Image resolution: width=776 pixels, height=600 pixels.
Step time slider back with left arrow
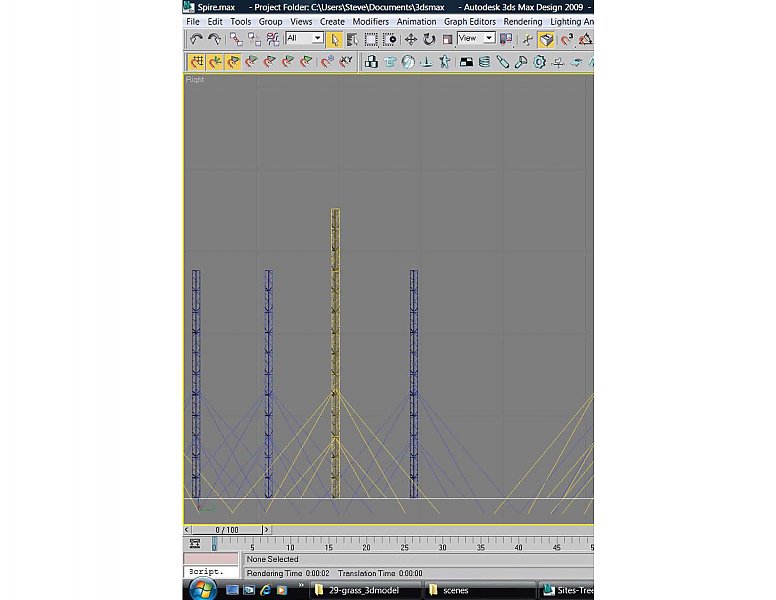(187, 530)
